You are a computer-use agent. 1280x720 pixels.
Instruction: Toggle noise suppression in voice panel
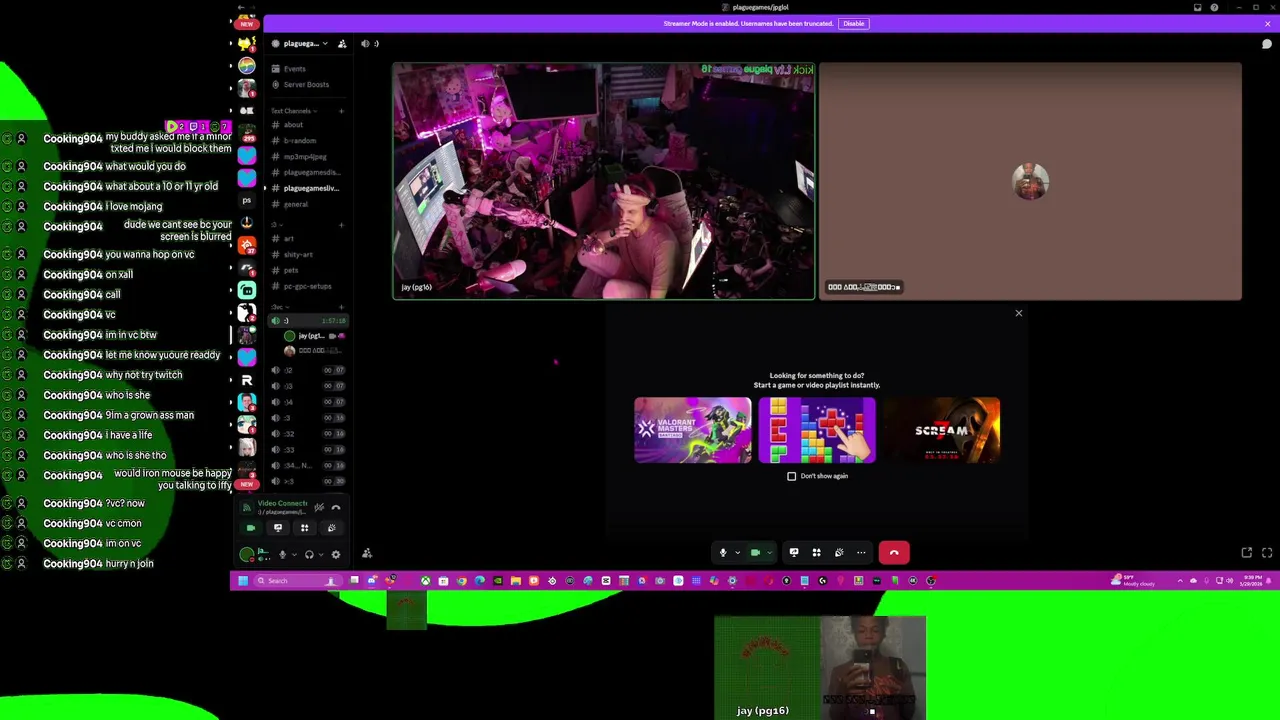coord(319,507)
